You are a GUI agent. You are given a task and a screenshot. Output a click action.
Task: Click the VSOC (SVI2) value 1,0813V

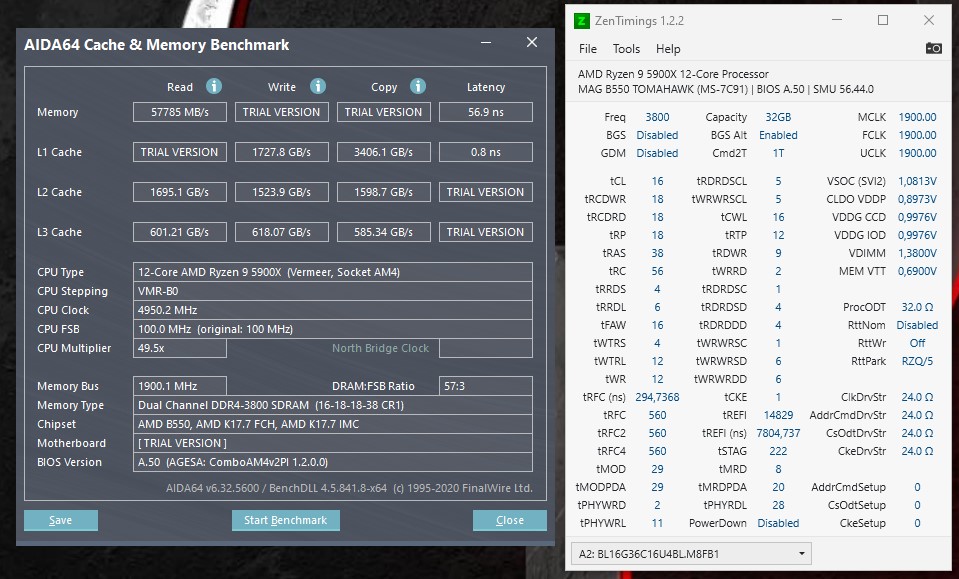point(917,181)
